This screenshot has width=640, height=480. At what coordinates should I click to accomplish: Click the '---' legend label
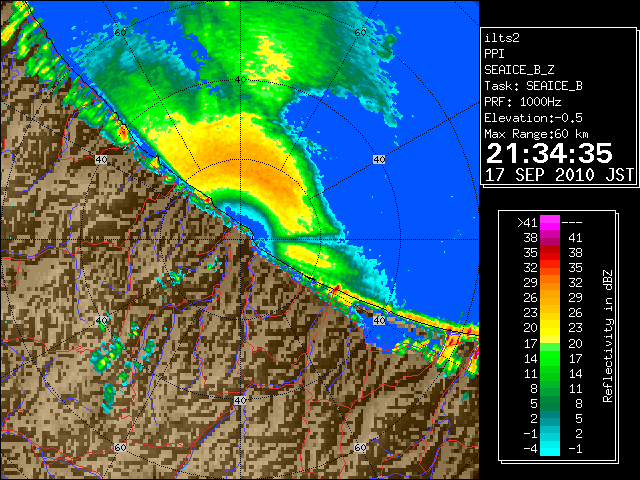(x=572, y=223)
